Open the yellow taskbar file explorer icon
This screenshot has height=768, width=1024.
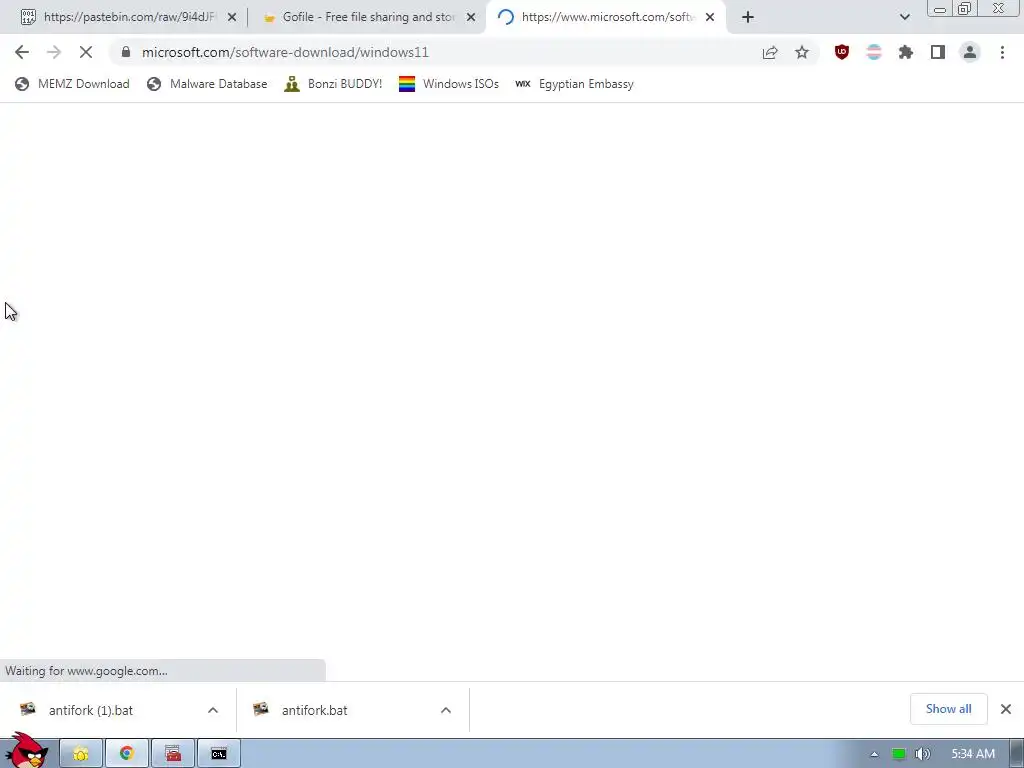point(81,754)
